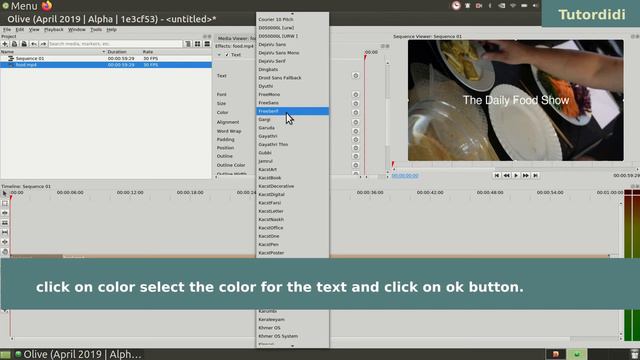Select the Slide tool in timeline toolbar
The height and width of the screenshot is (360, 640).
point(5,242)
